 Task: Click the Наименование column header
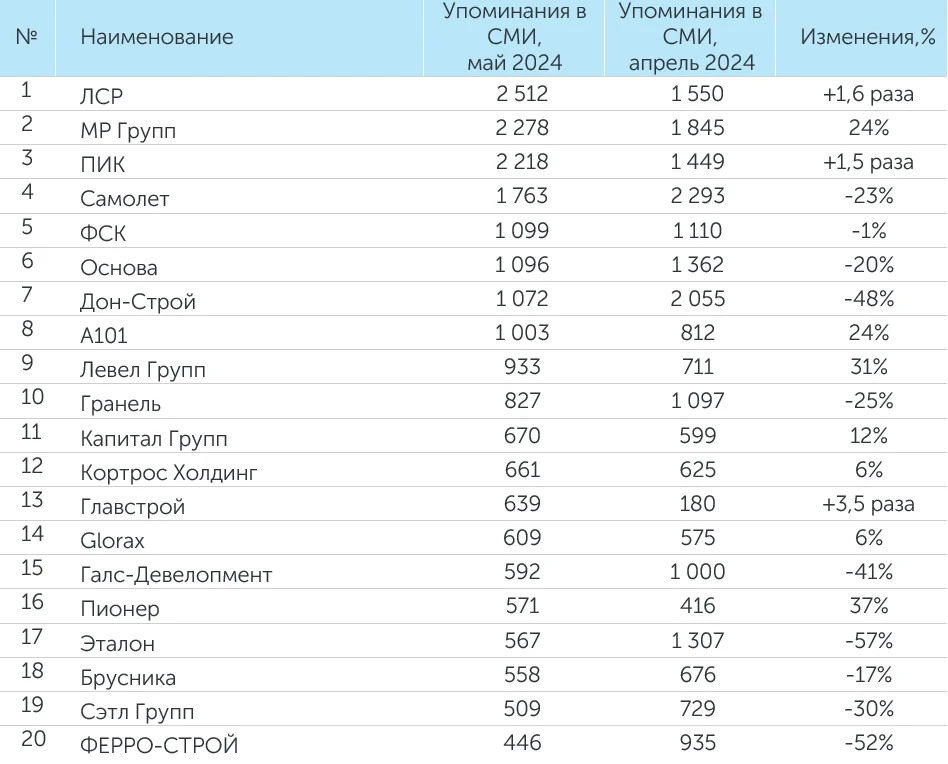click(157, 37)
